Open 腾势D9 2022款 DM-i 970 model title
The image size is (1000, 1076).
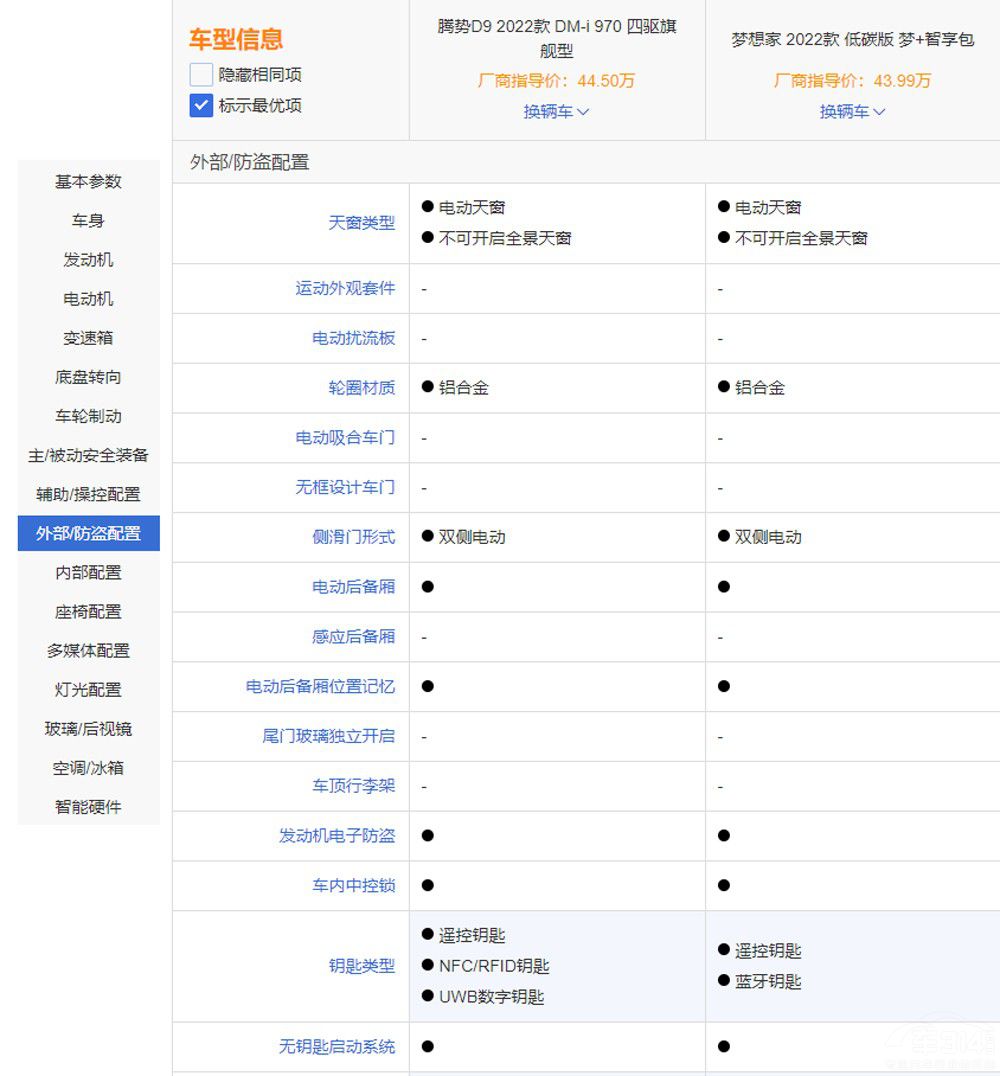point(556,38)
